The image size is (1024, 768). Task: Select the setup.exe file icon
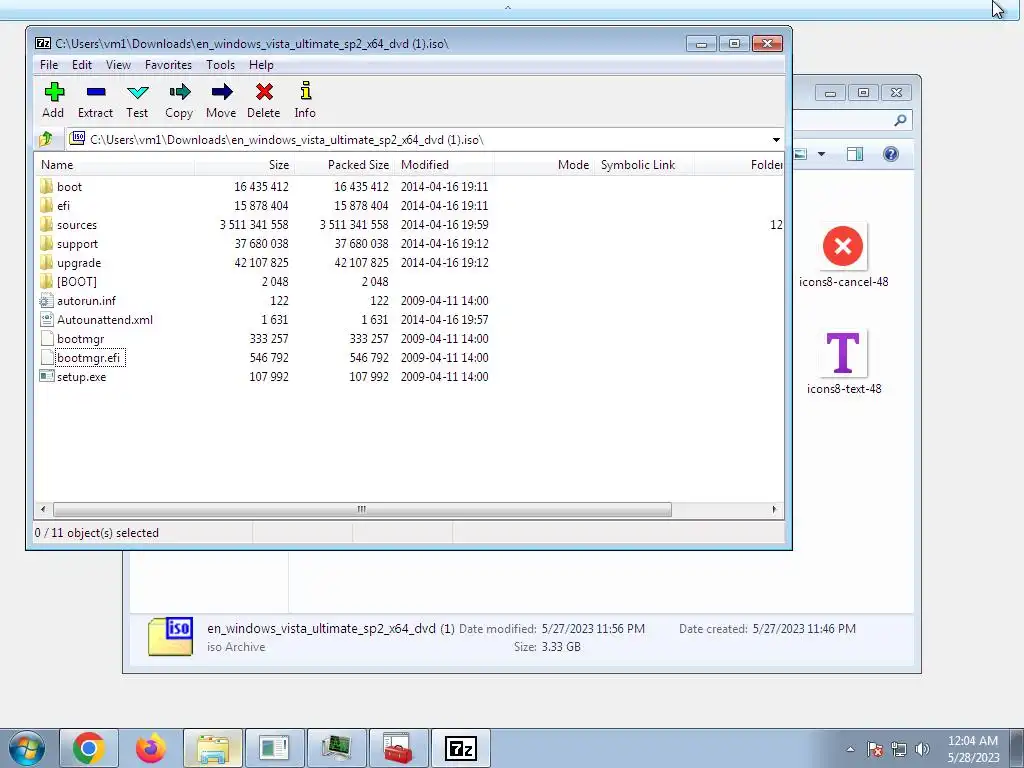click(46, 376)
